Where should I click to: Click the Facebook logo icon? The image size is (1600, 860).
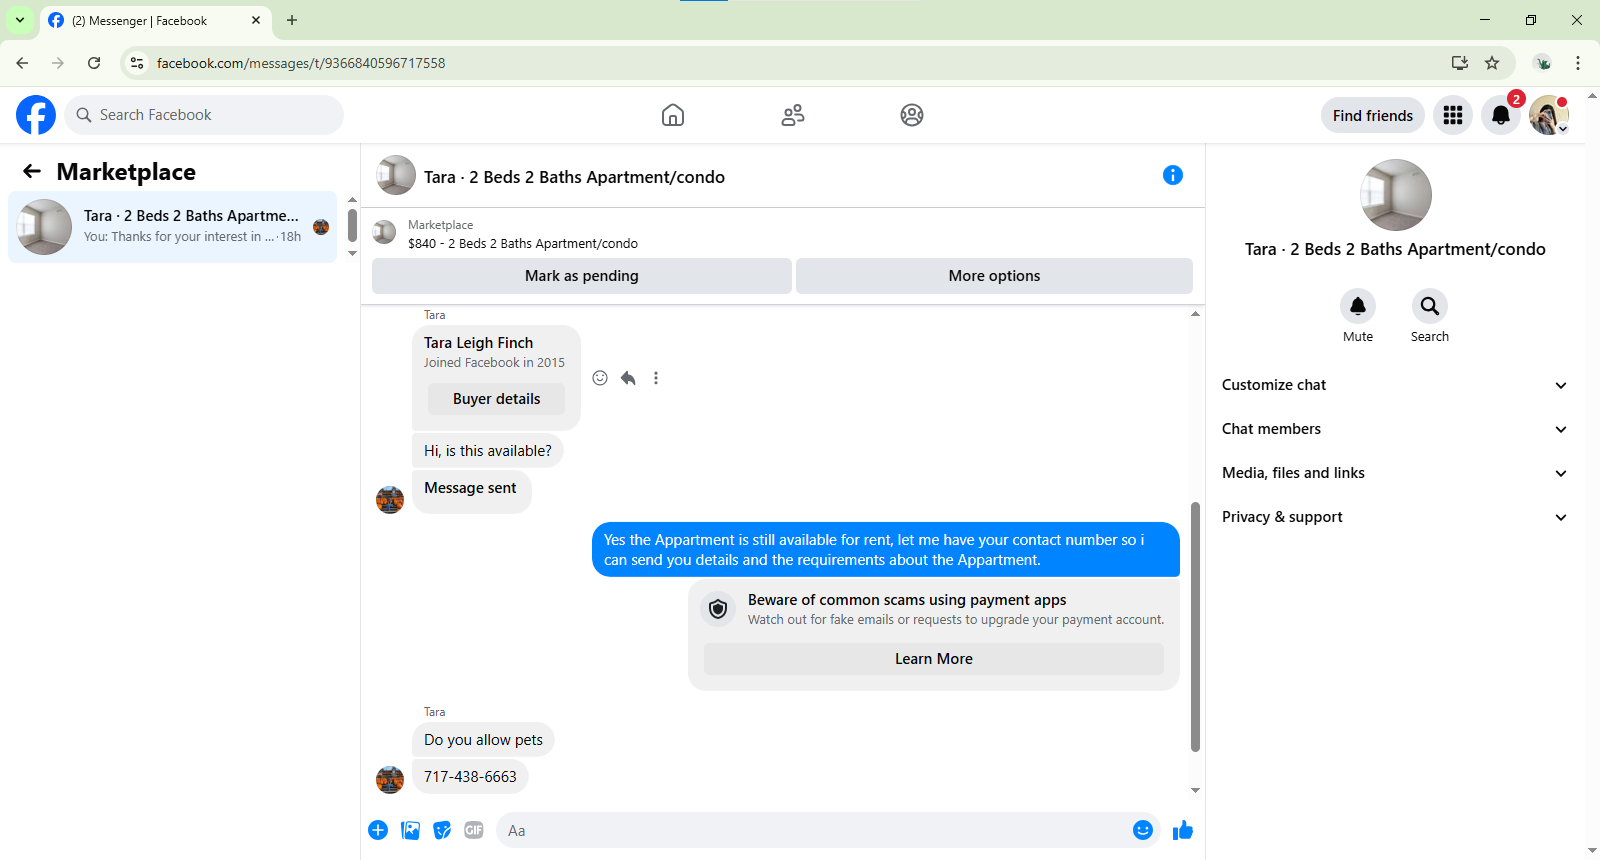pyautogui.click(x=36, y=115)
